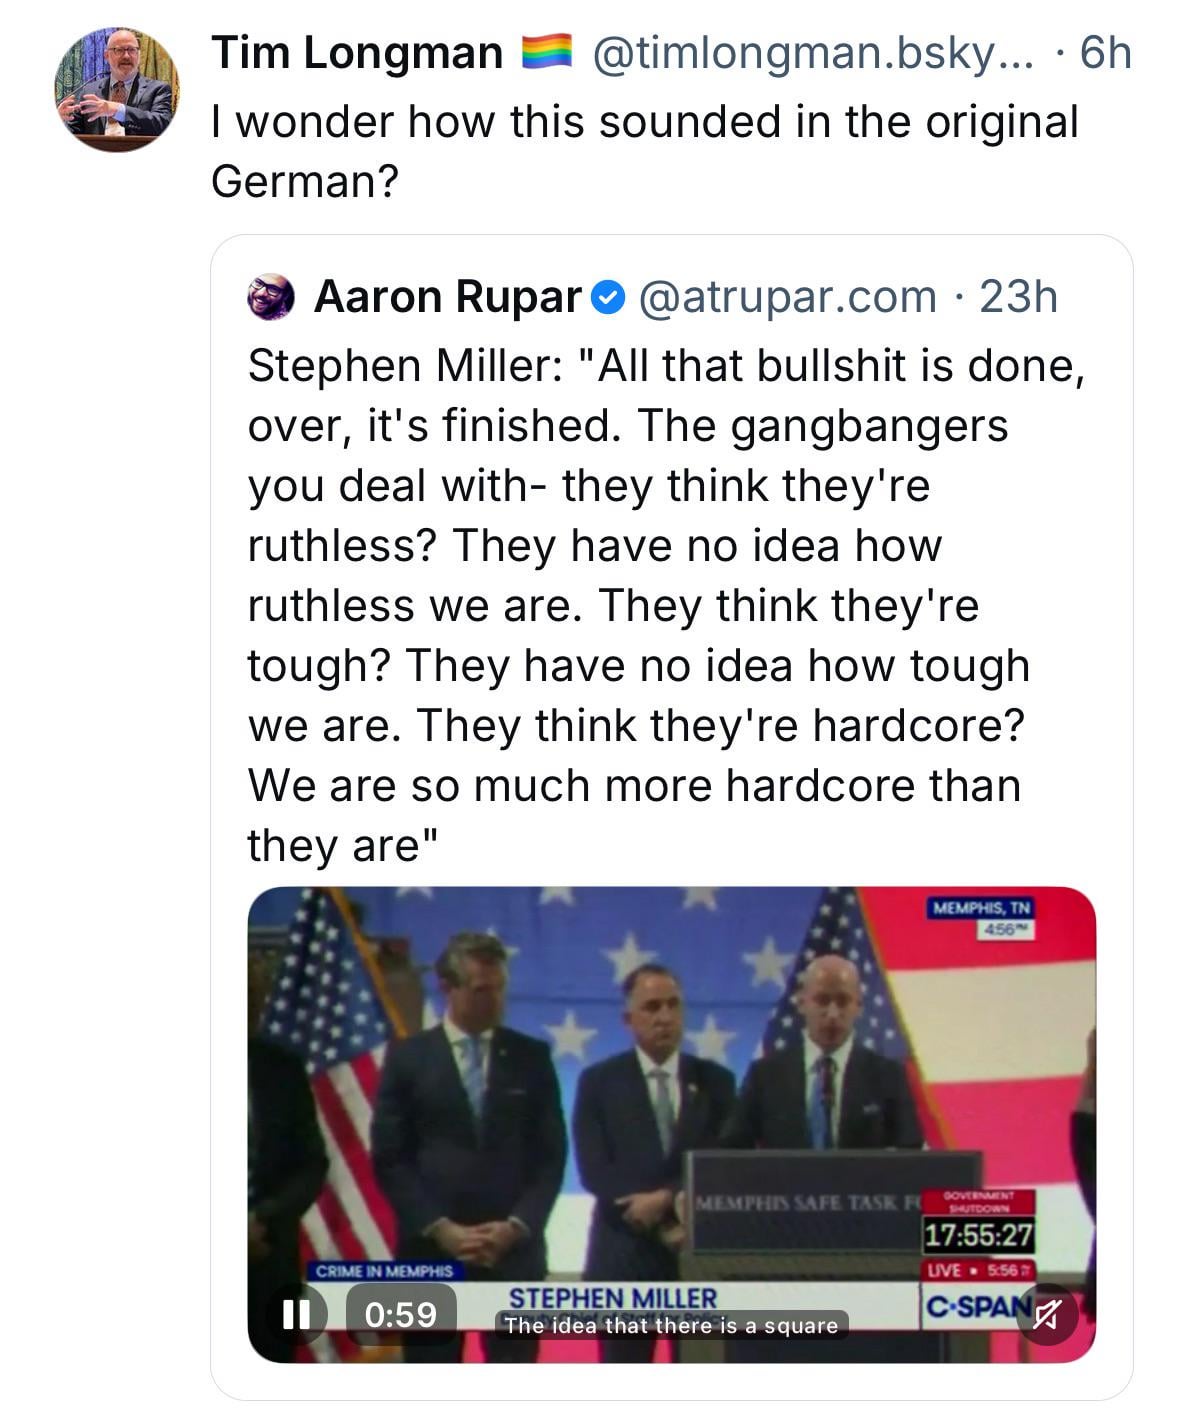
Task: Unmute the video sound icon
Action: point(1045,1314)
